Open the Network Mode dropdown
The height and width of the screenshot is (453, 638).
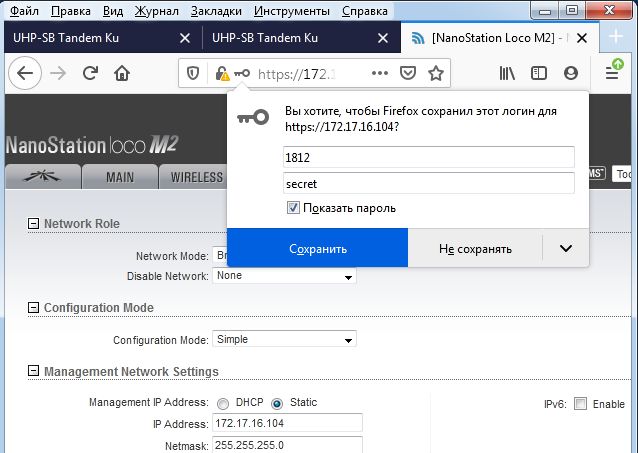point(220,256)
